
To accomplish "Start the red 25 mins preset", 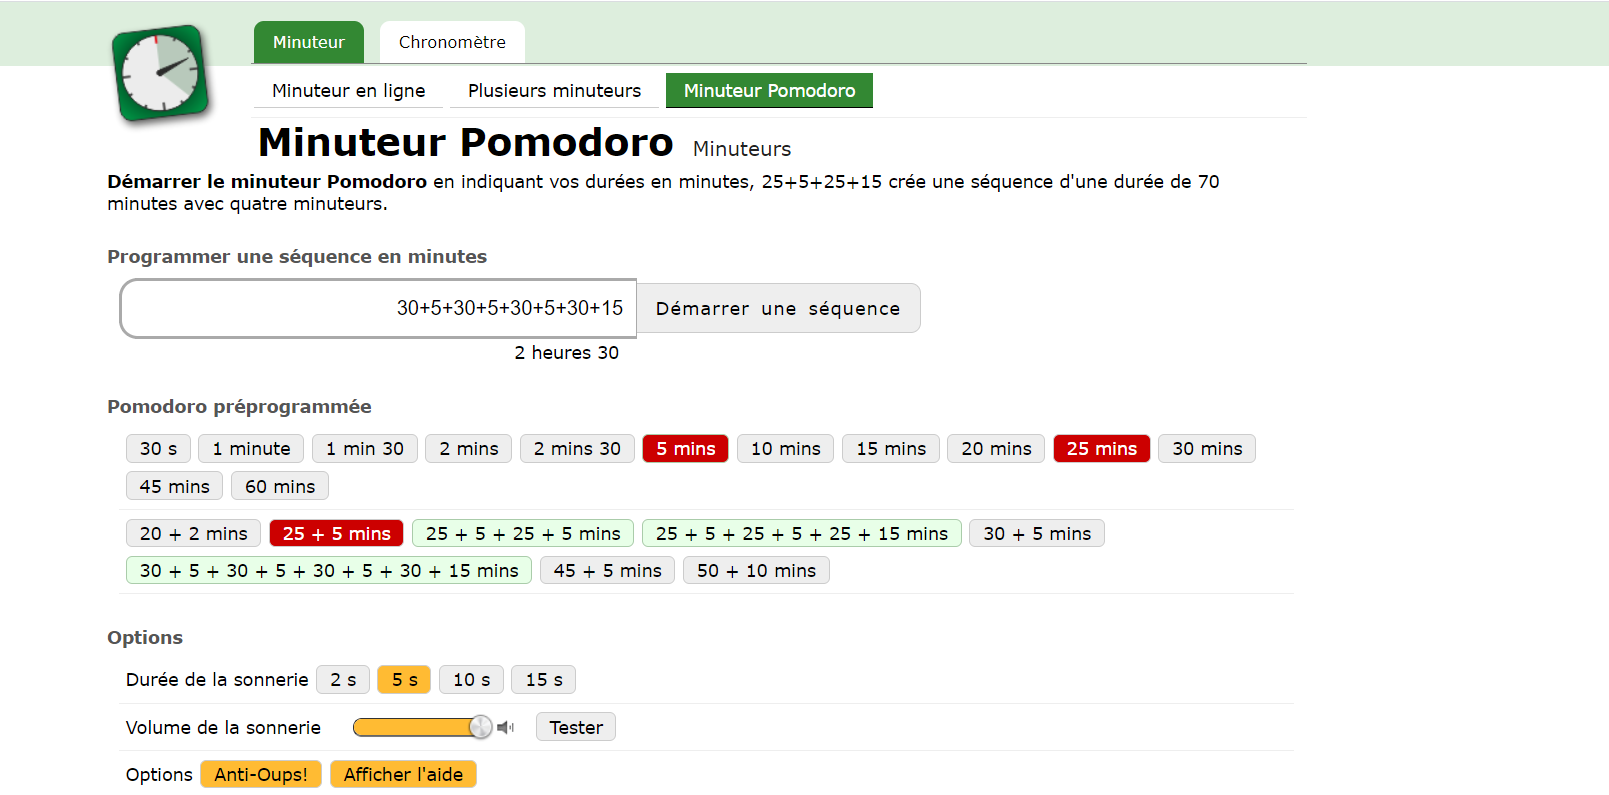I will click(x=1102, y=449).
